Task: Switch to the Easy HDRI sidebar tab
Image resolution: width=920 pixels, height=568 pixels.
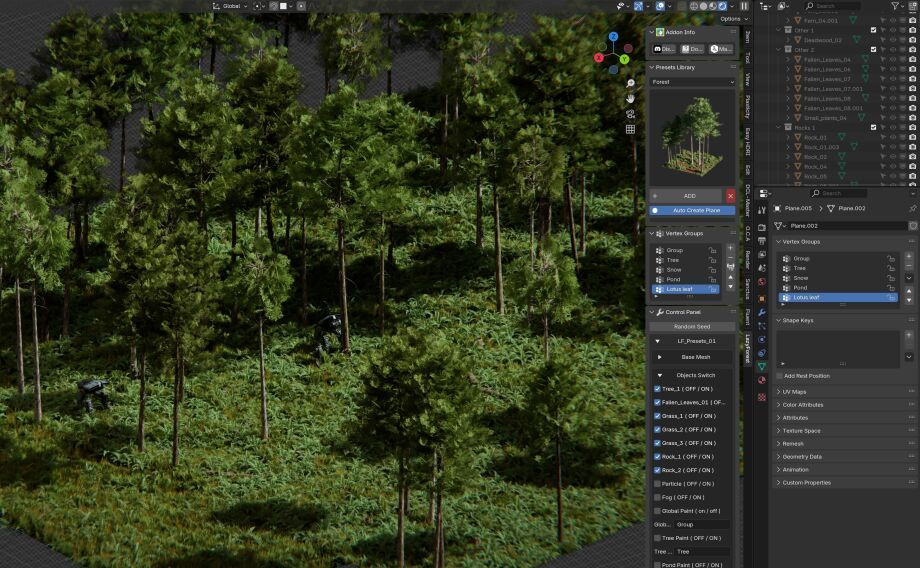Action: (x=747, y=139)
